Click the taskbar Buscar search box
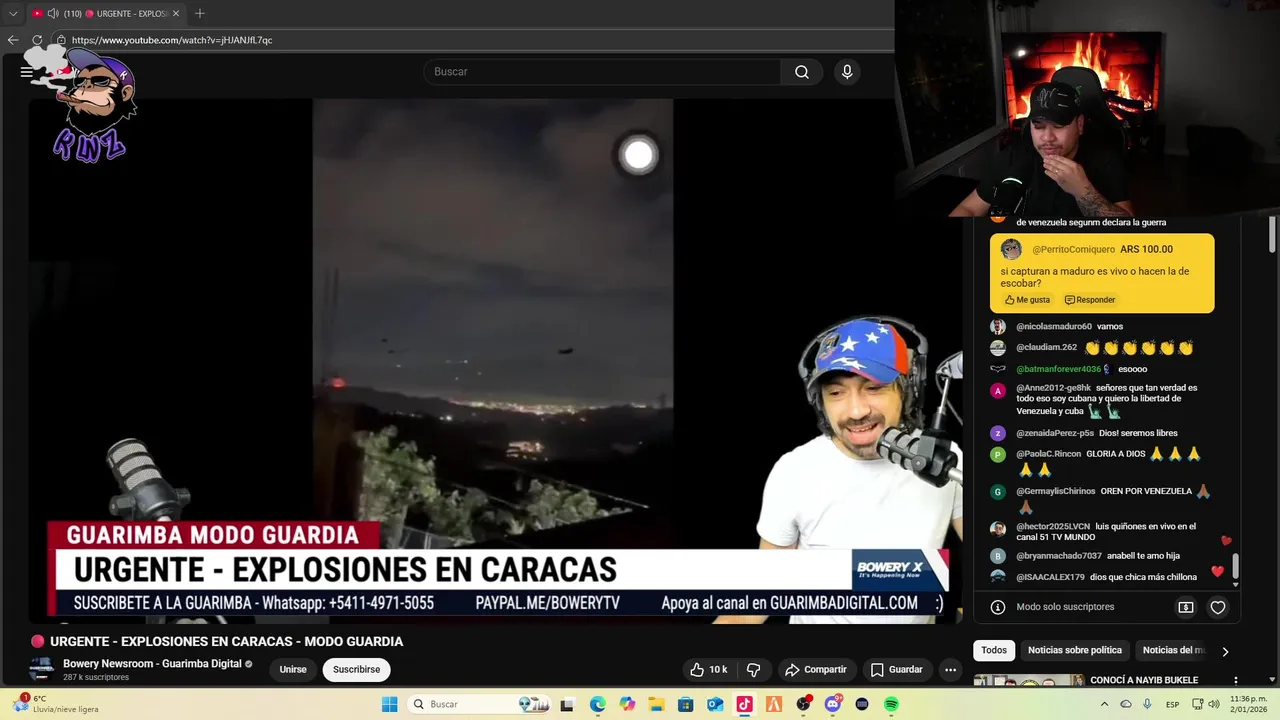 (478, 704)
